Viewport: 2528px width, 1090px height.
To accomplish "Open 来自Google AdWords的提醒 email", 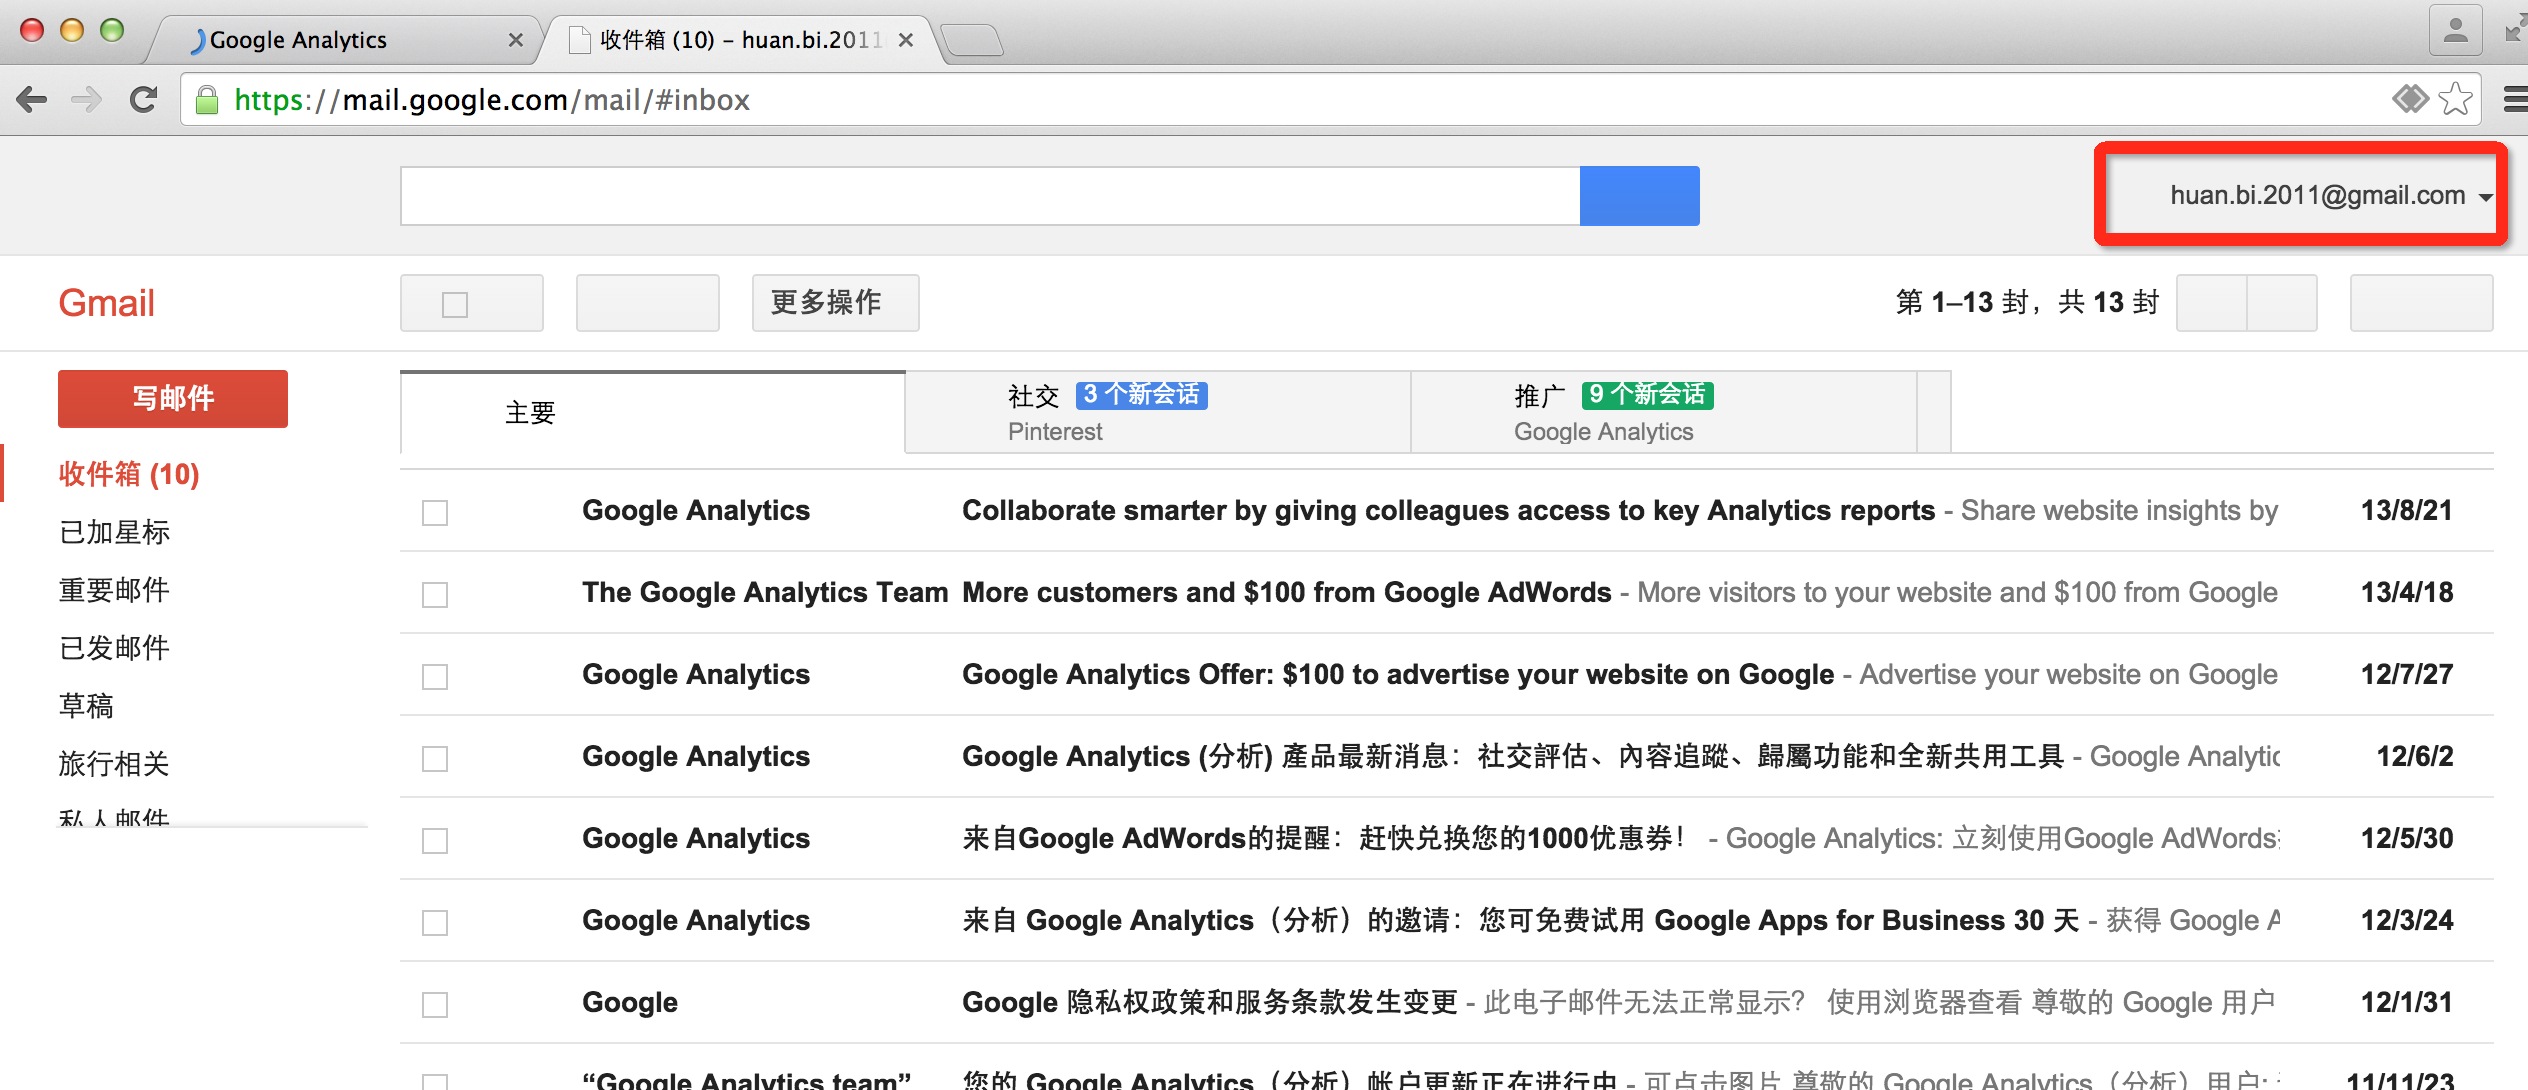I will tap(1447, 839).
